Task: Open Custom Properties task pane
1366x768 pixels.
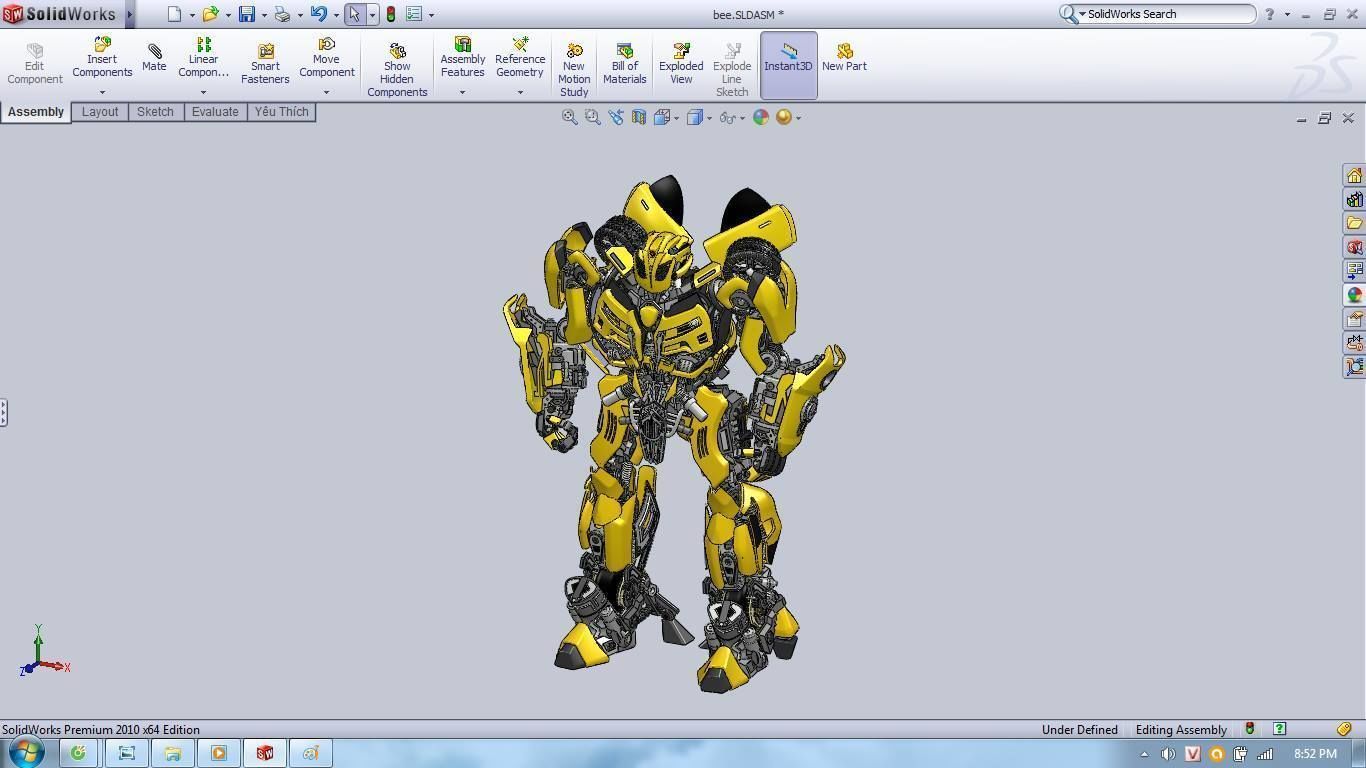Action: [x=1354, y=319]
